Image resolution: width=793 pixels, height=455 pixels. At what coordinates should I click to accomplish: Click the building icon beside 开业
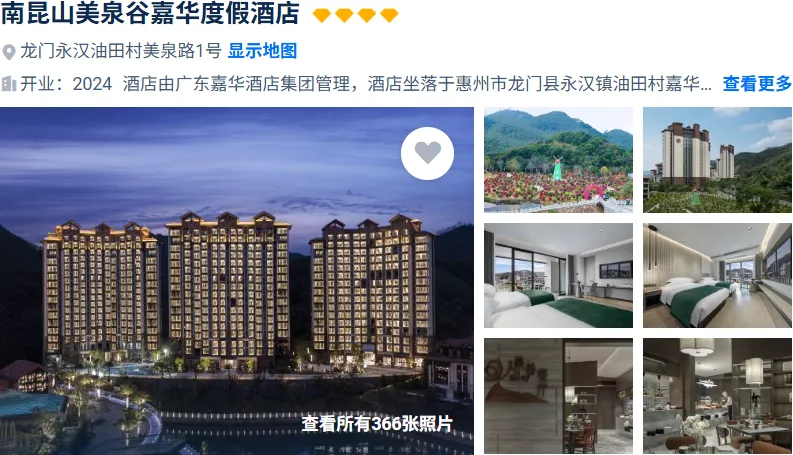[9, 83]
